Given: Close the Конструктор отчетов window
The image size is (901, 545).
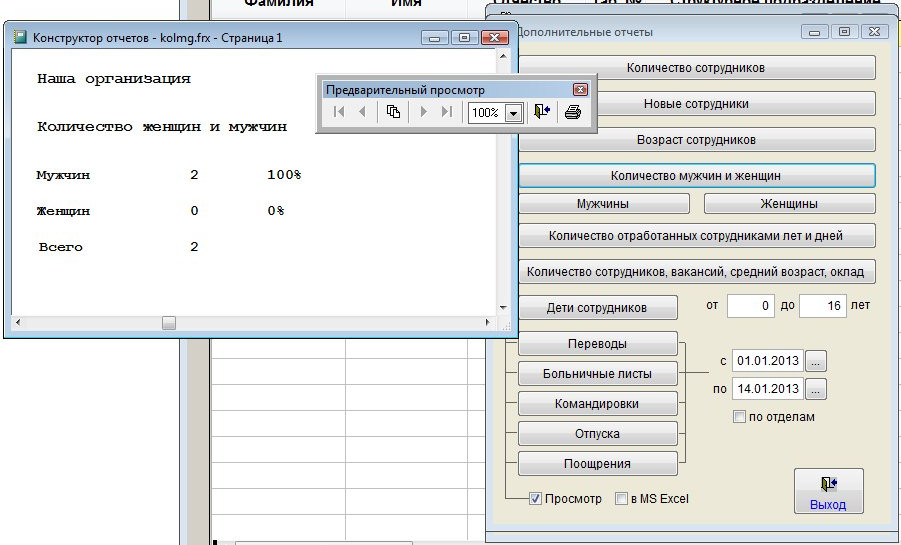Looking at the screenshot, I should pyautogui.click(x=494, y=38).
